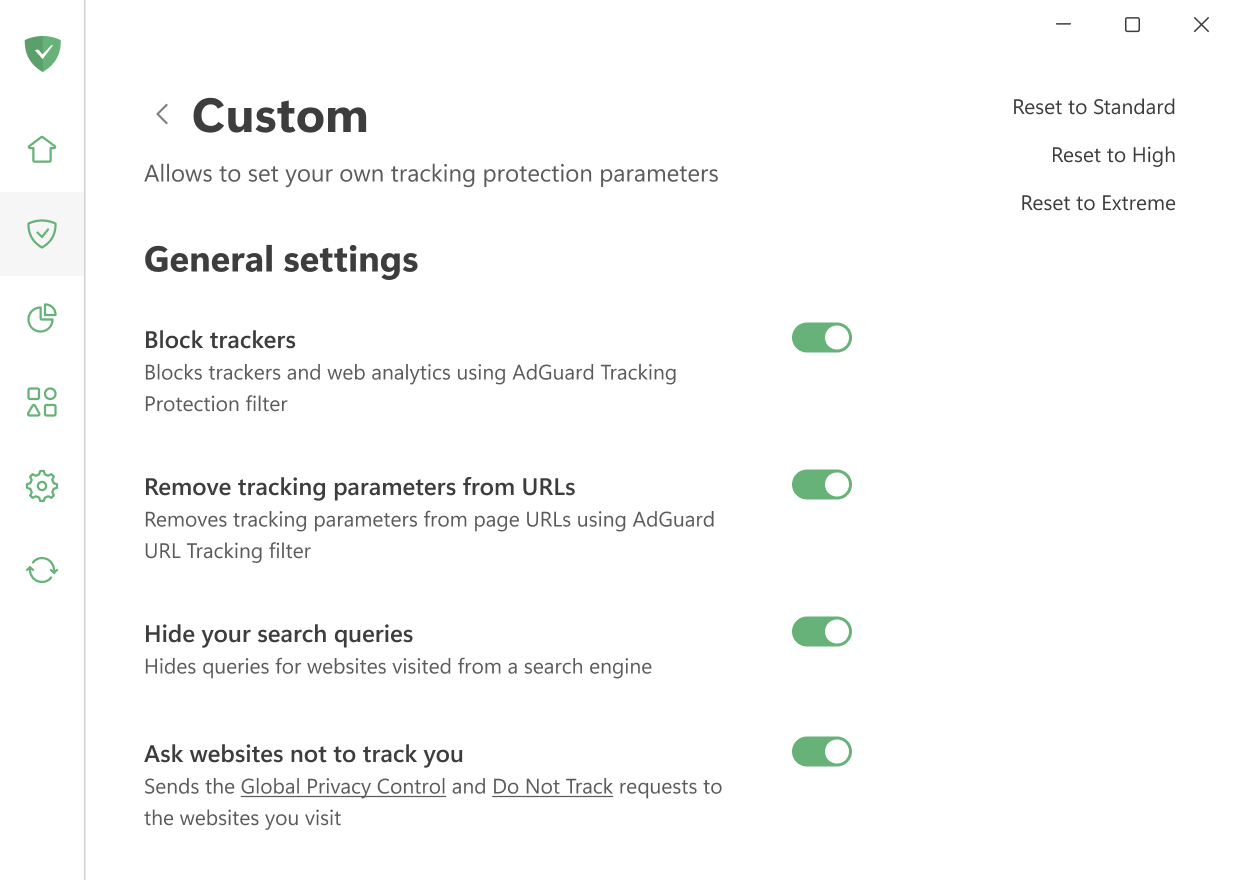Turn off Hide your search queries
1236x880 pixels.
(x=822, y=631)
